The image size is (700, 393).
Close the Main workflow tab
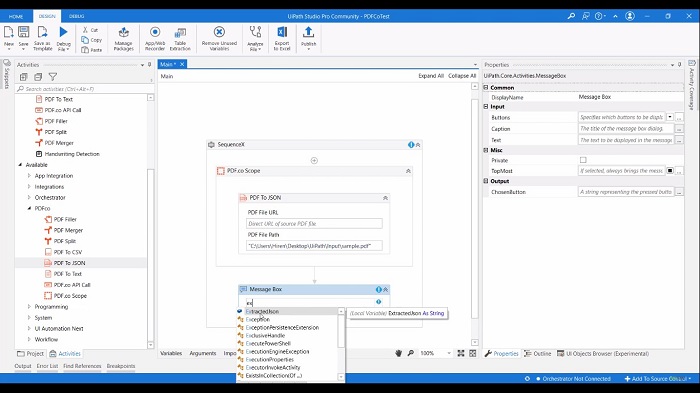pyautogui.click(x=182, y=64)
